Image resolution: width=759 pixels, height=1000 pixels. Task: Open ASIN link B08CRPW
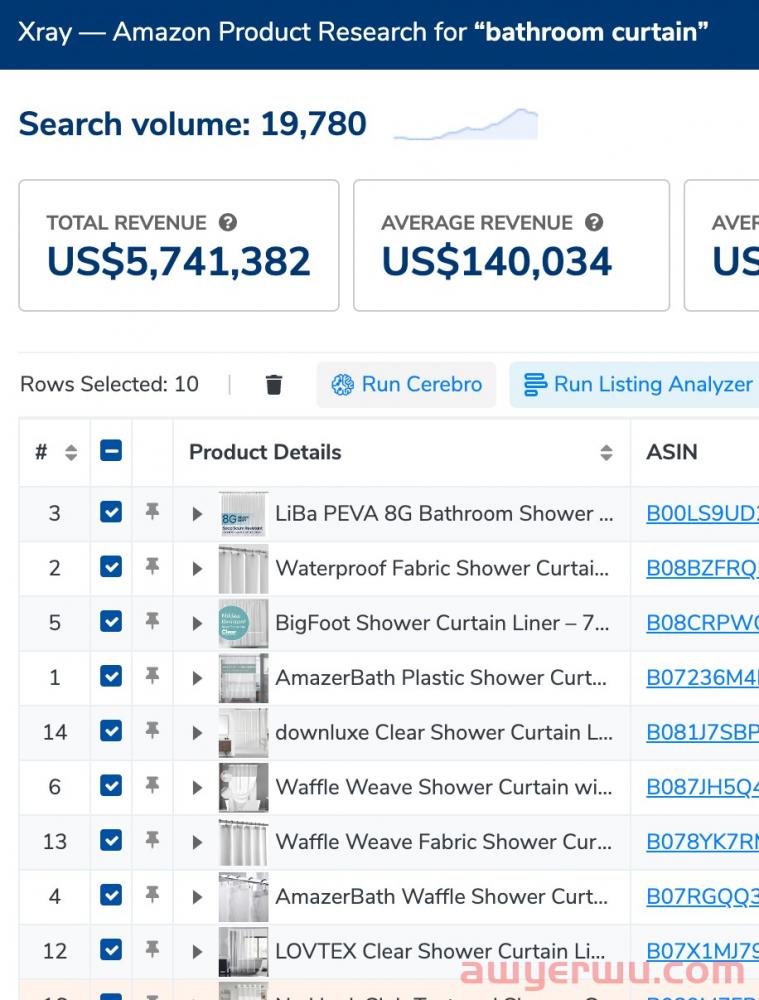[702, 623]
